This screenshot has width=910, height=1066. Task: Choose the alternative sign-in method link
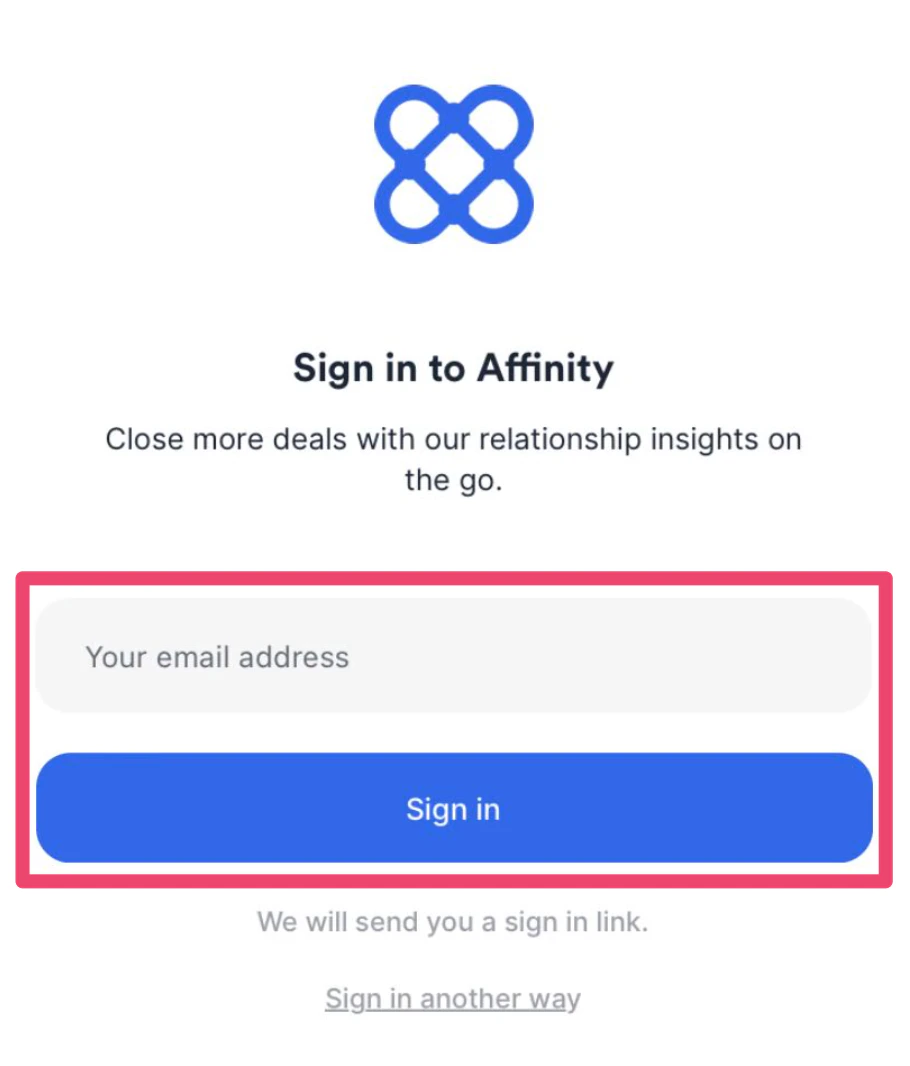click(x=453, y=999)
